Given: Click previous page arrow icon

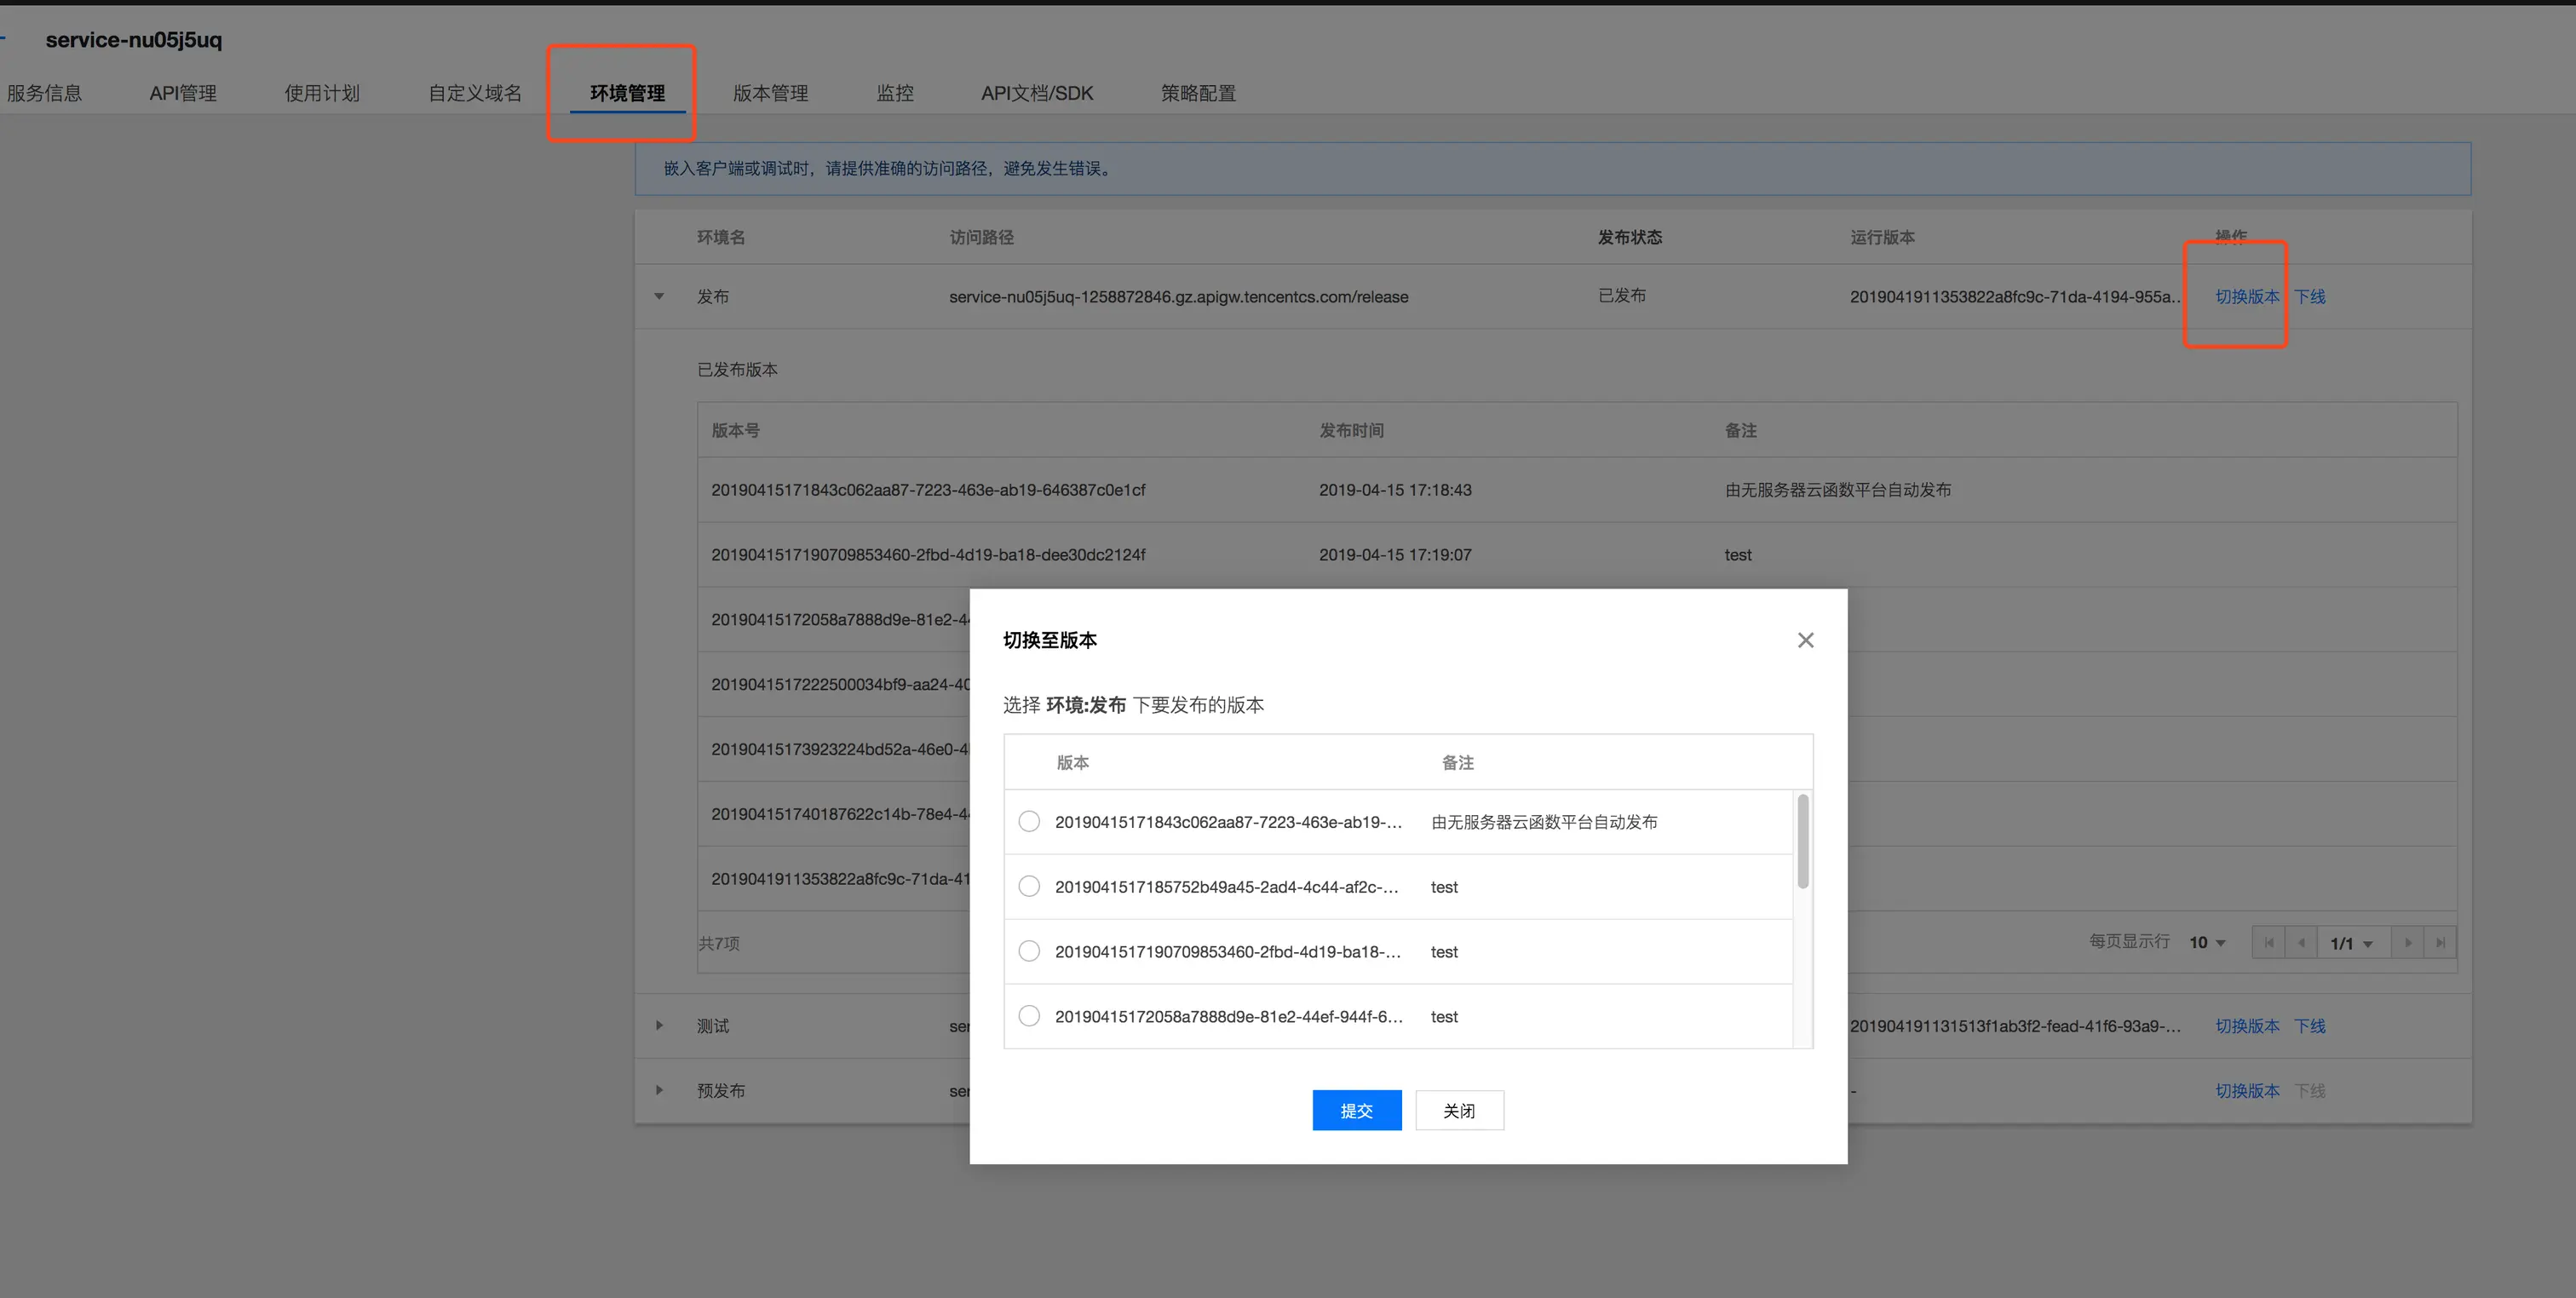Looking at the screenshot, I should (x=2301, y=943).
